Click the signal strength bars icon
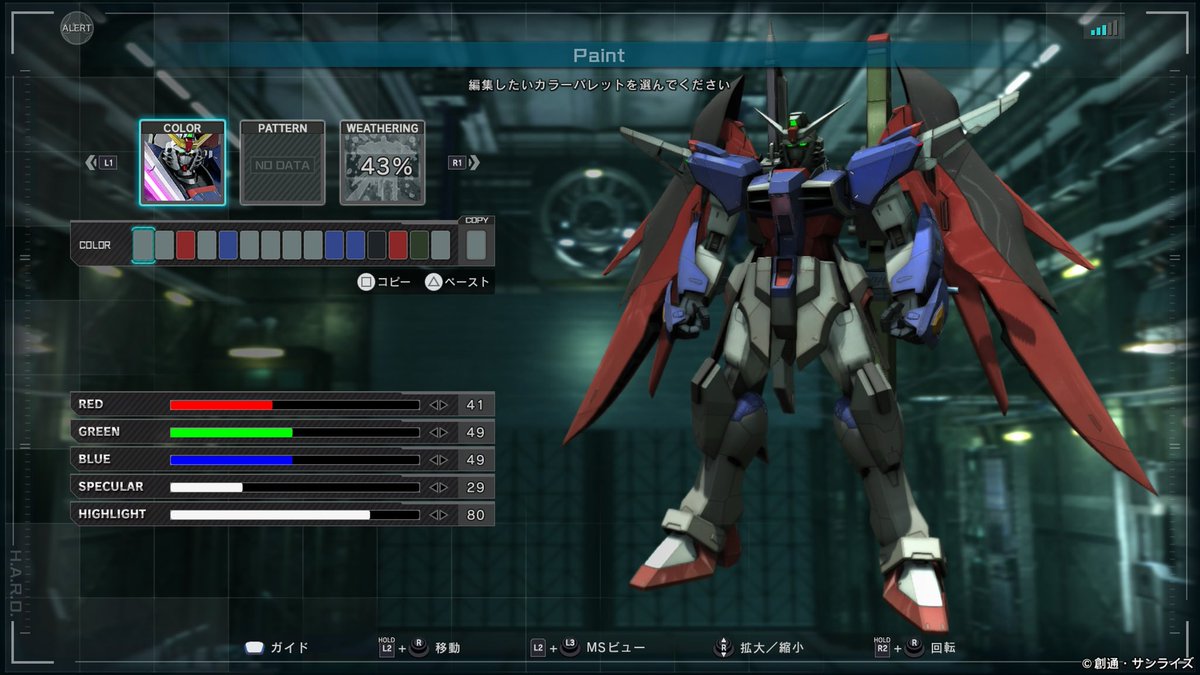 (1104, 27)
